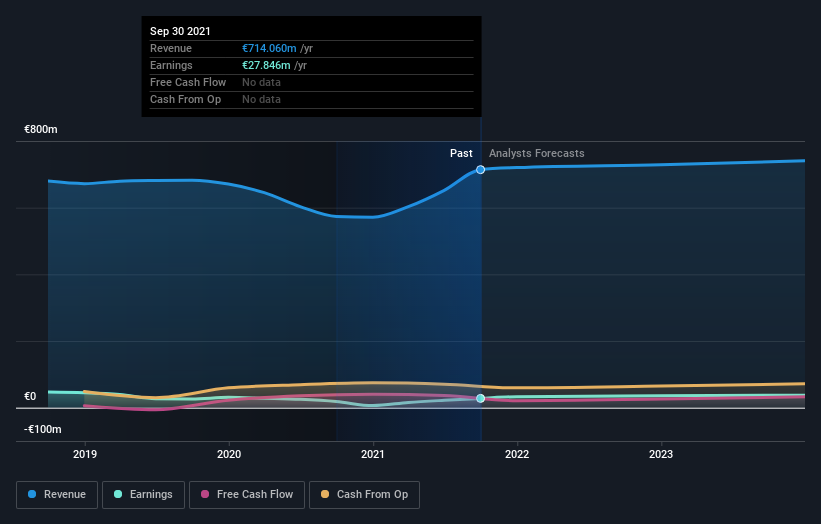
Task: Click the Past label on chart
Action: (461, 153)
